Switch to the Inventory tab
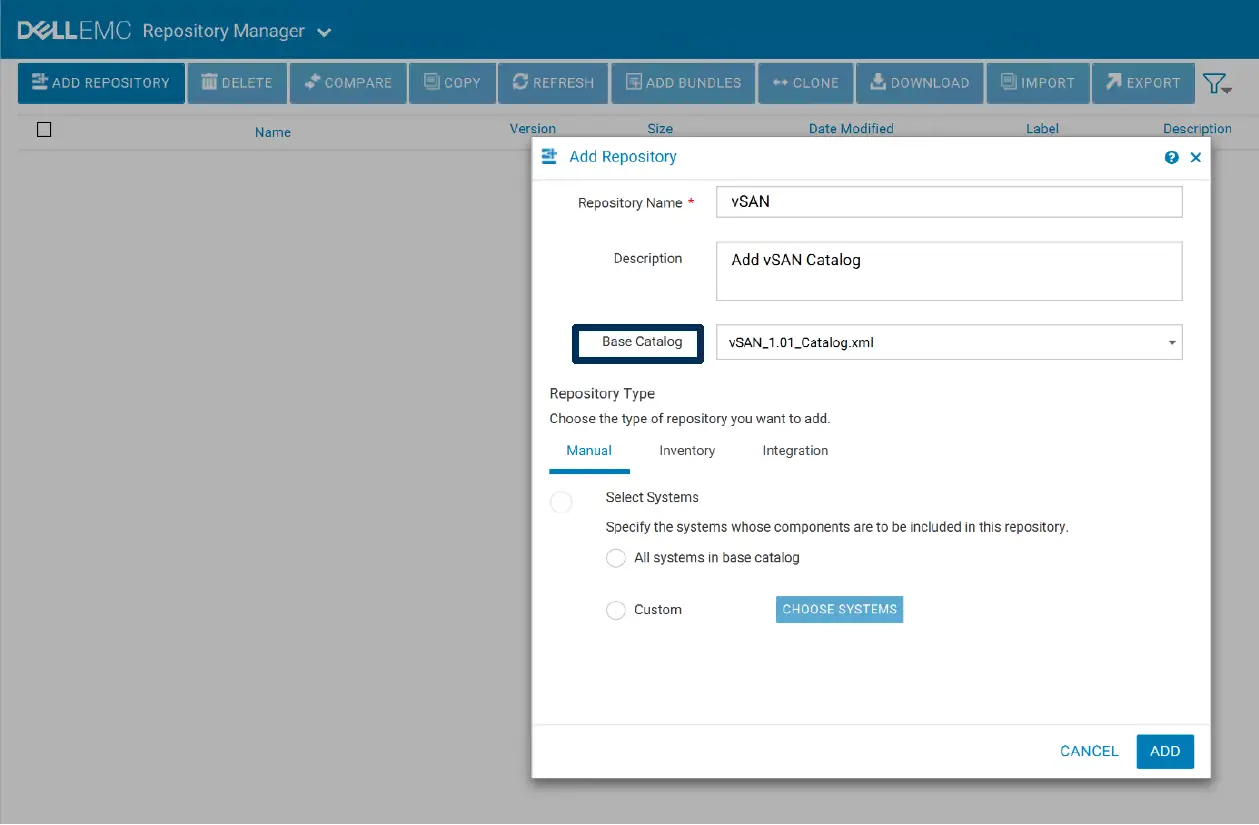The height and width of the screenshot is (825, 1259). point(687,451)
